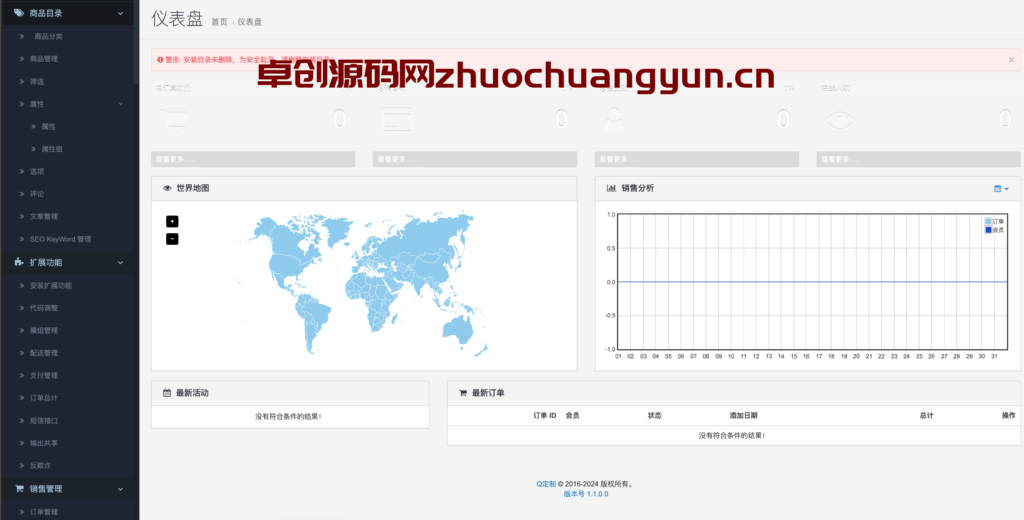This screenshot has width=1024, height=520.
Task: Click the Q定制 footer link
Action: click(x=546, y=484)
